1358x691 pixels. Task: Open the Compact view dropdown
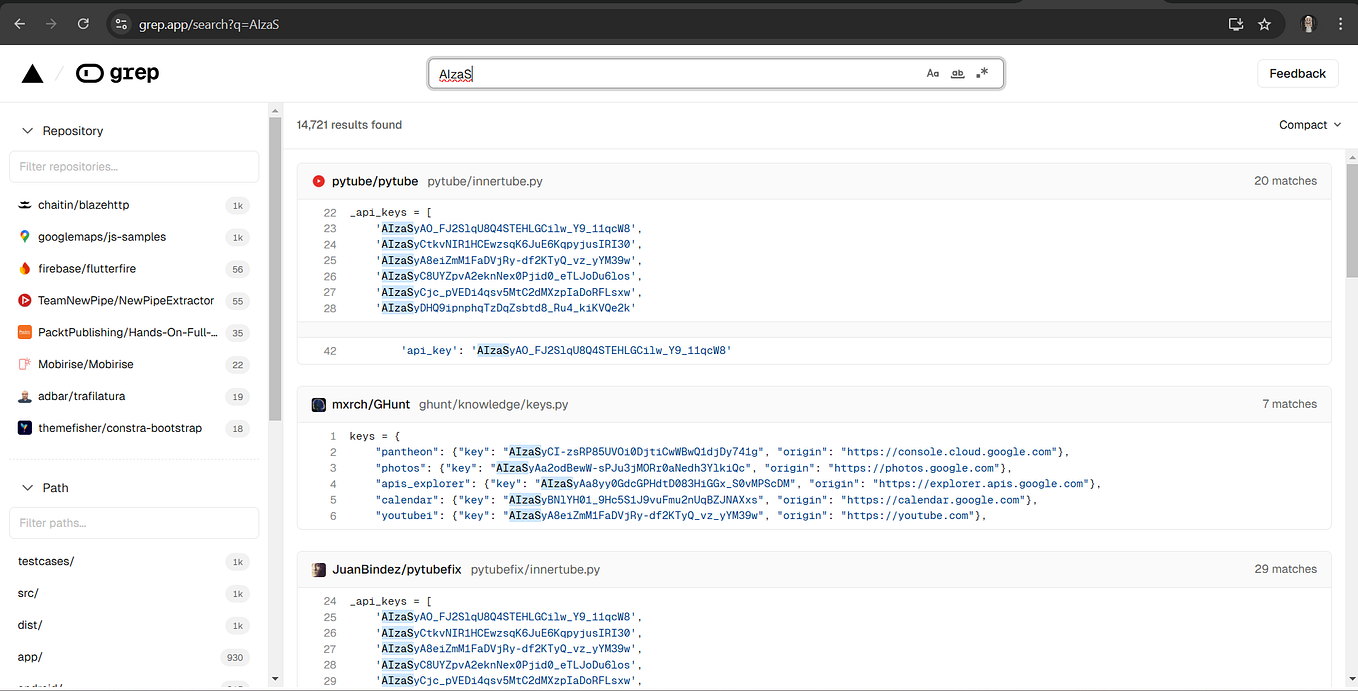click(x=1309, y=124)
